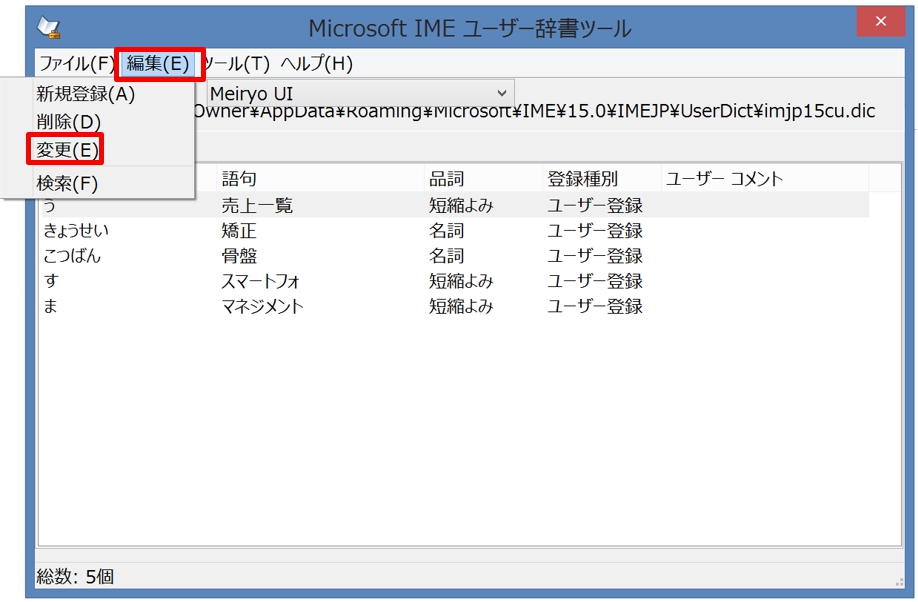Click 短縮よみ in the マネジメント row
This screenshot has height=602, width=918.
(461, 306)
